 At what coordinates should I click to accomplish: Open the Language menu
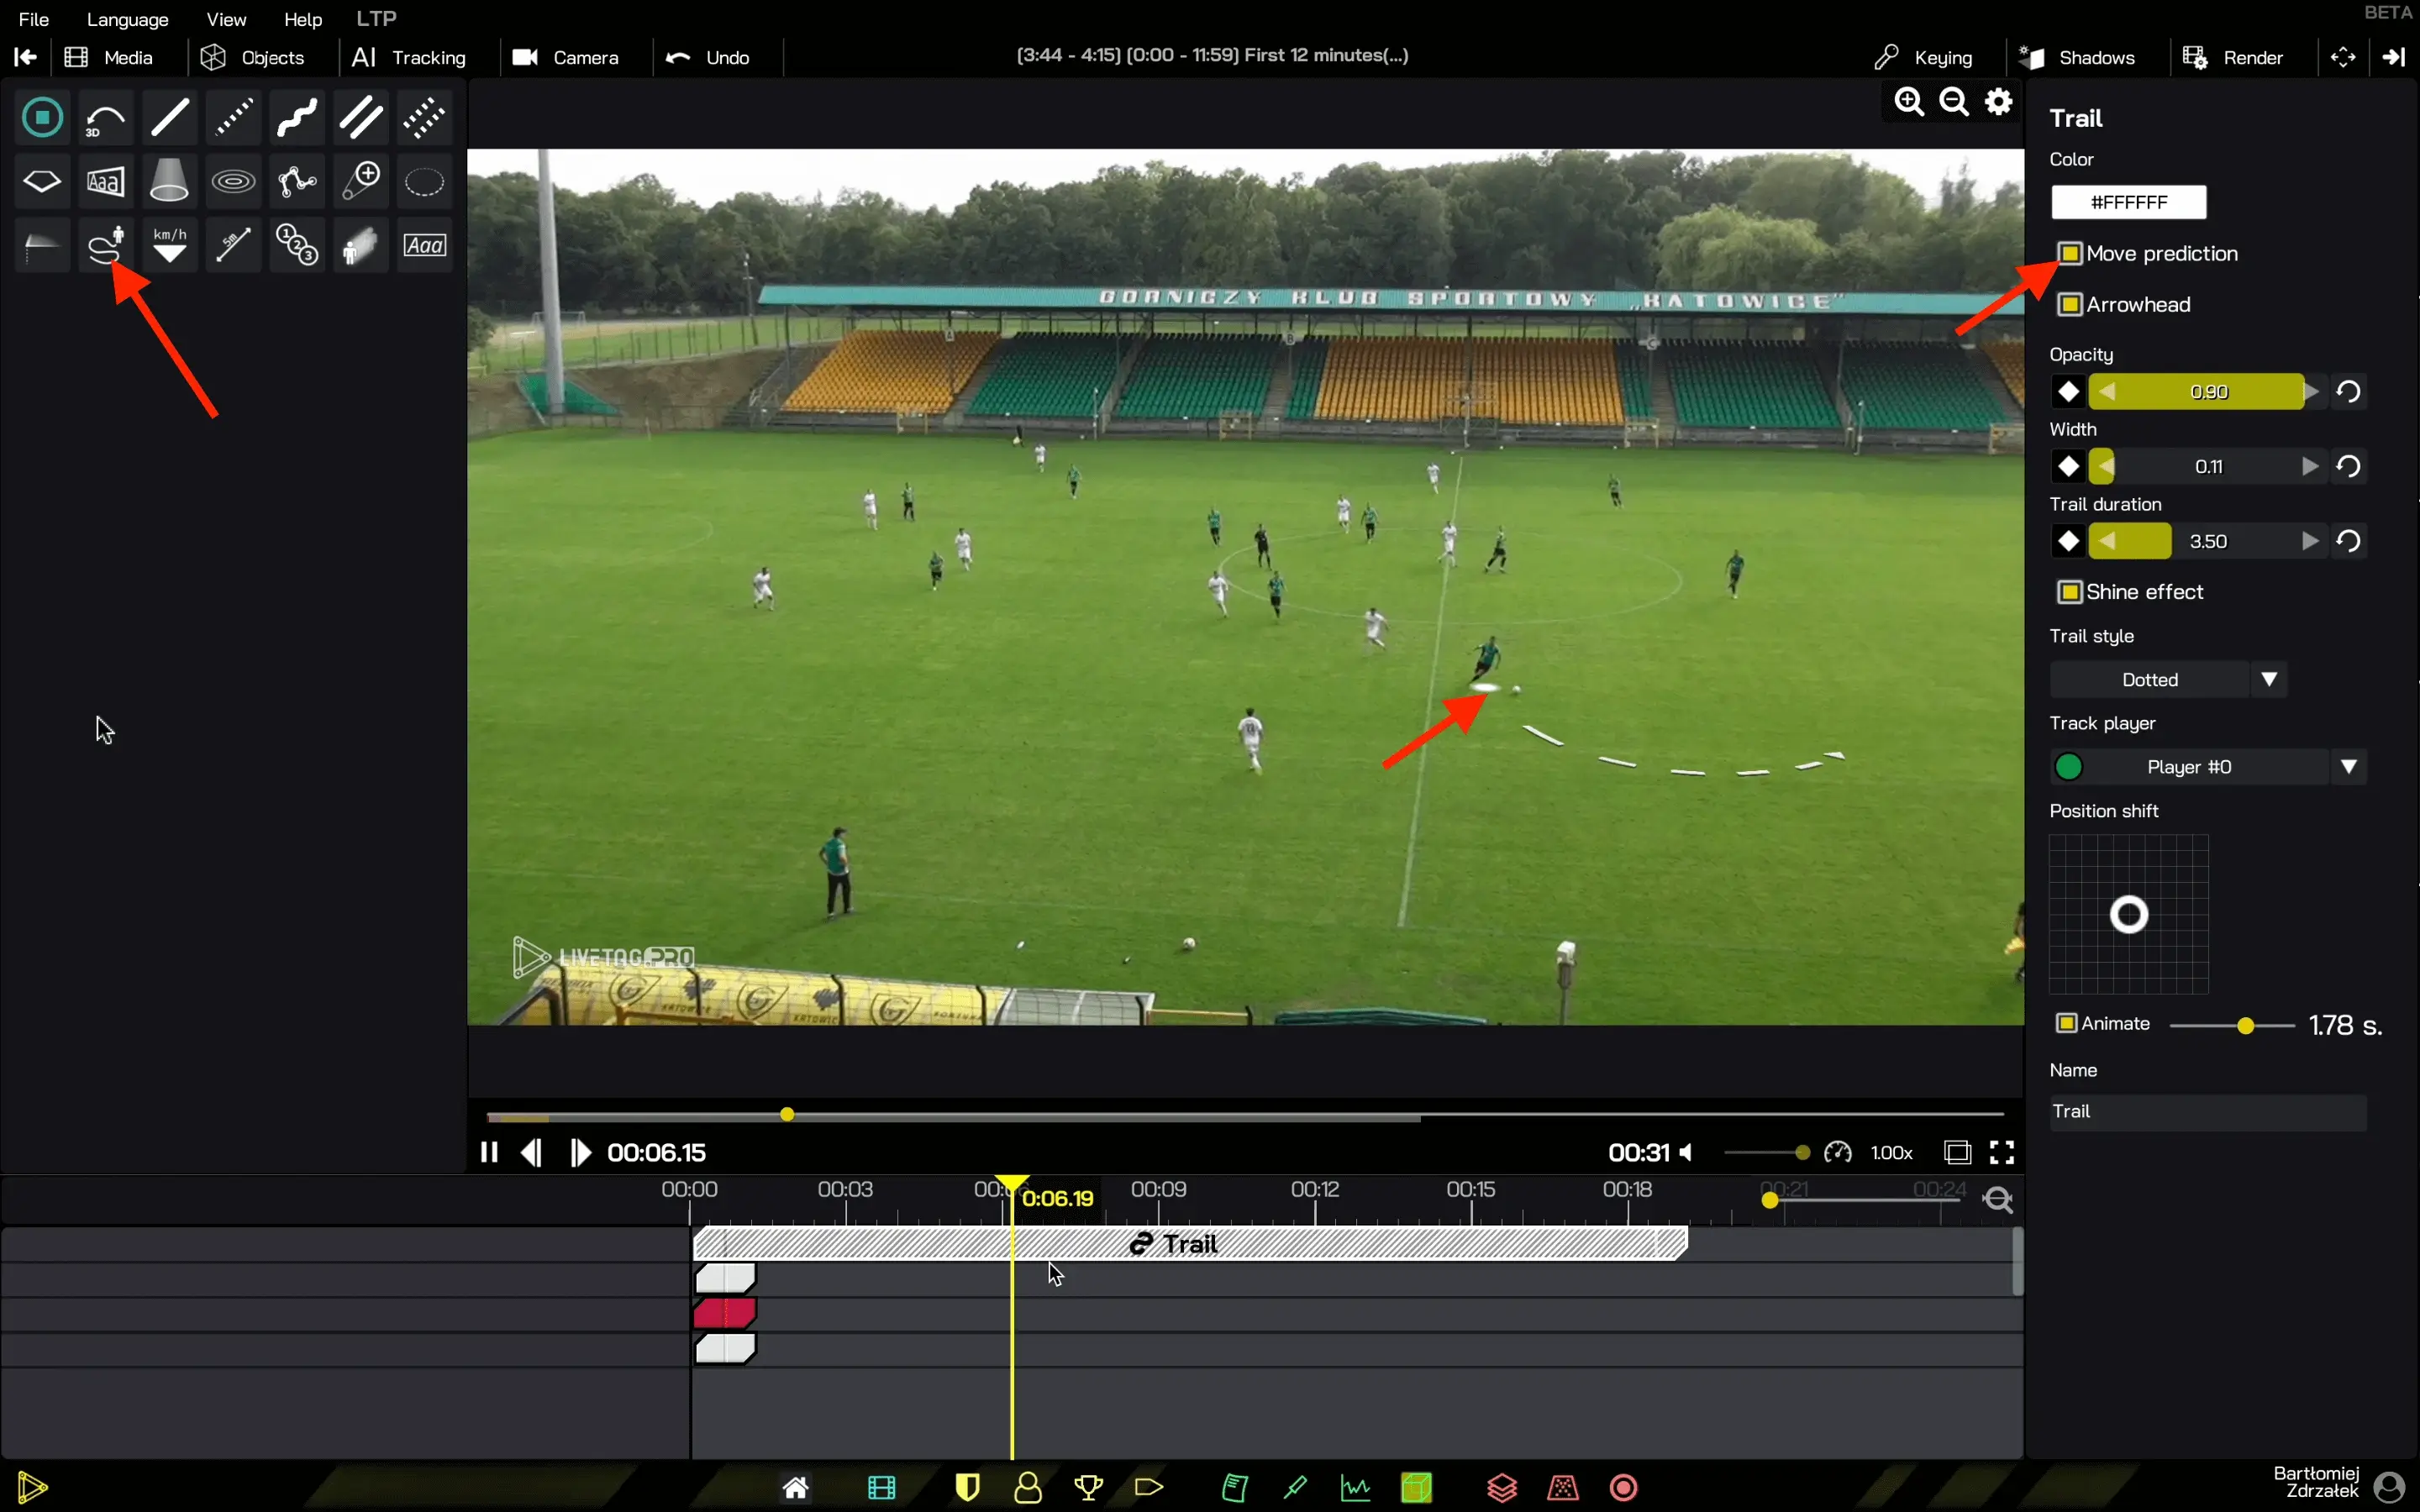click(126, 19)
